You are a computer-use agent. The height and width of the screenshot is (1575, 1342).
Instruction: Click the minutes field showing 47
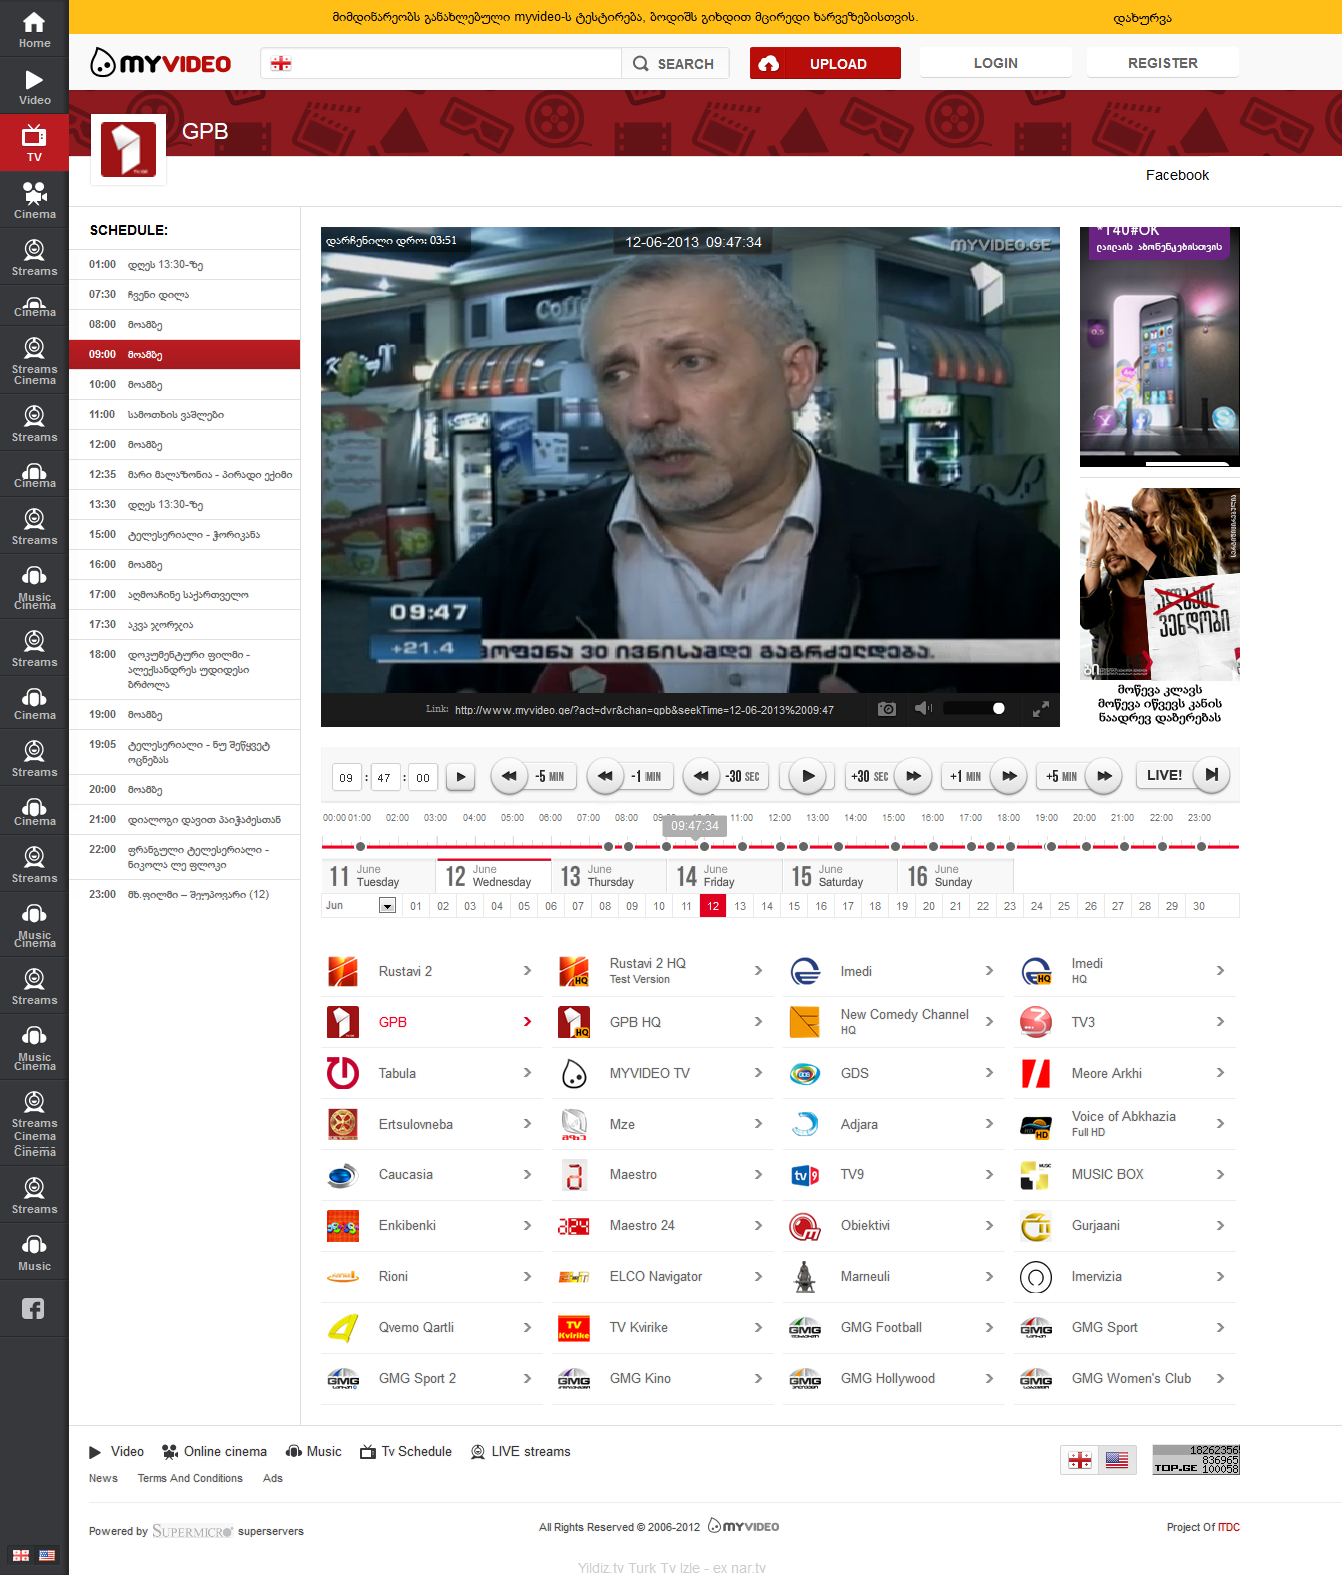point(385,777)
